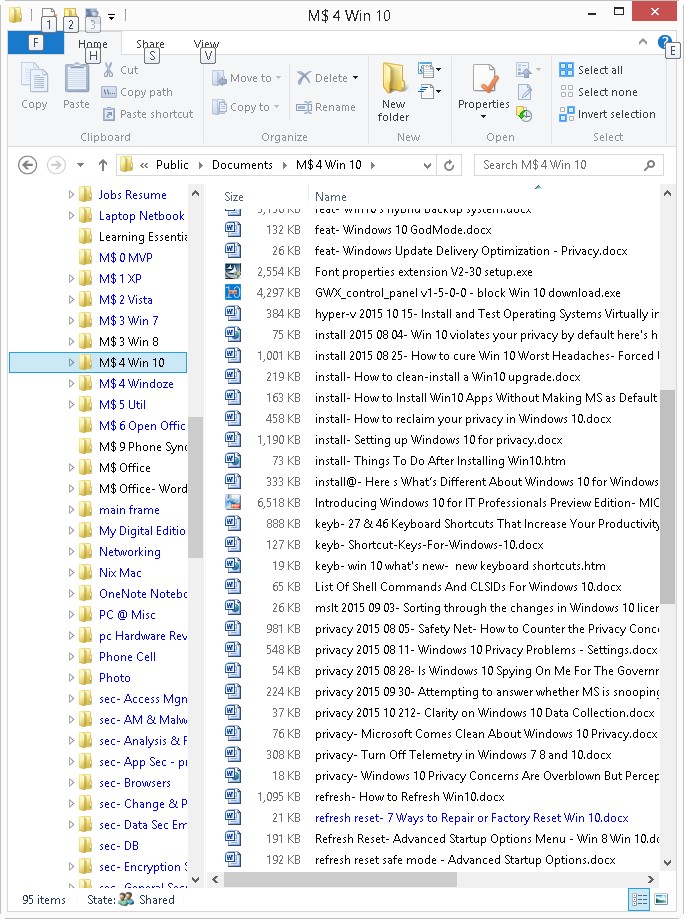Click the Search M$ 4 Win 10 box

[569, 165]
